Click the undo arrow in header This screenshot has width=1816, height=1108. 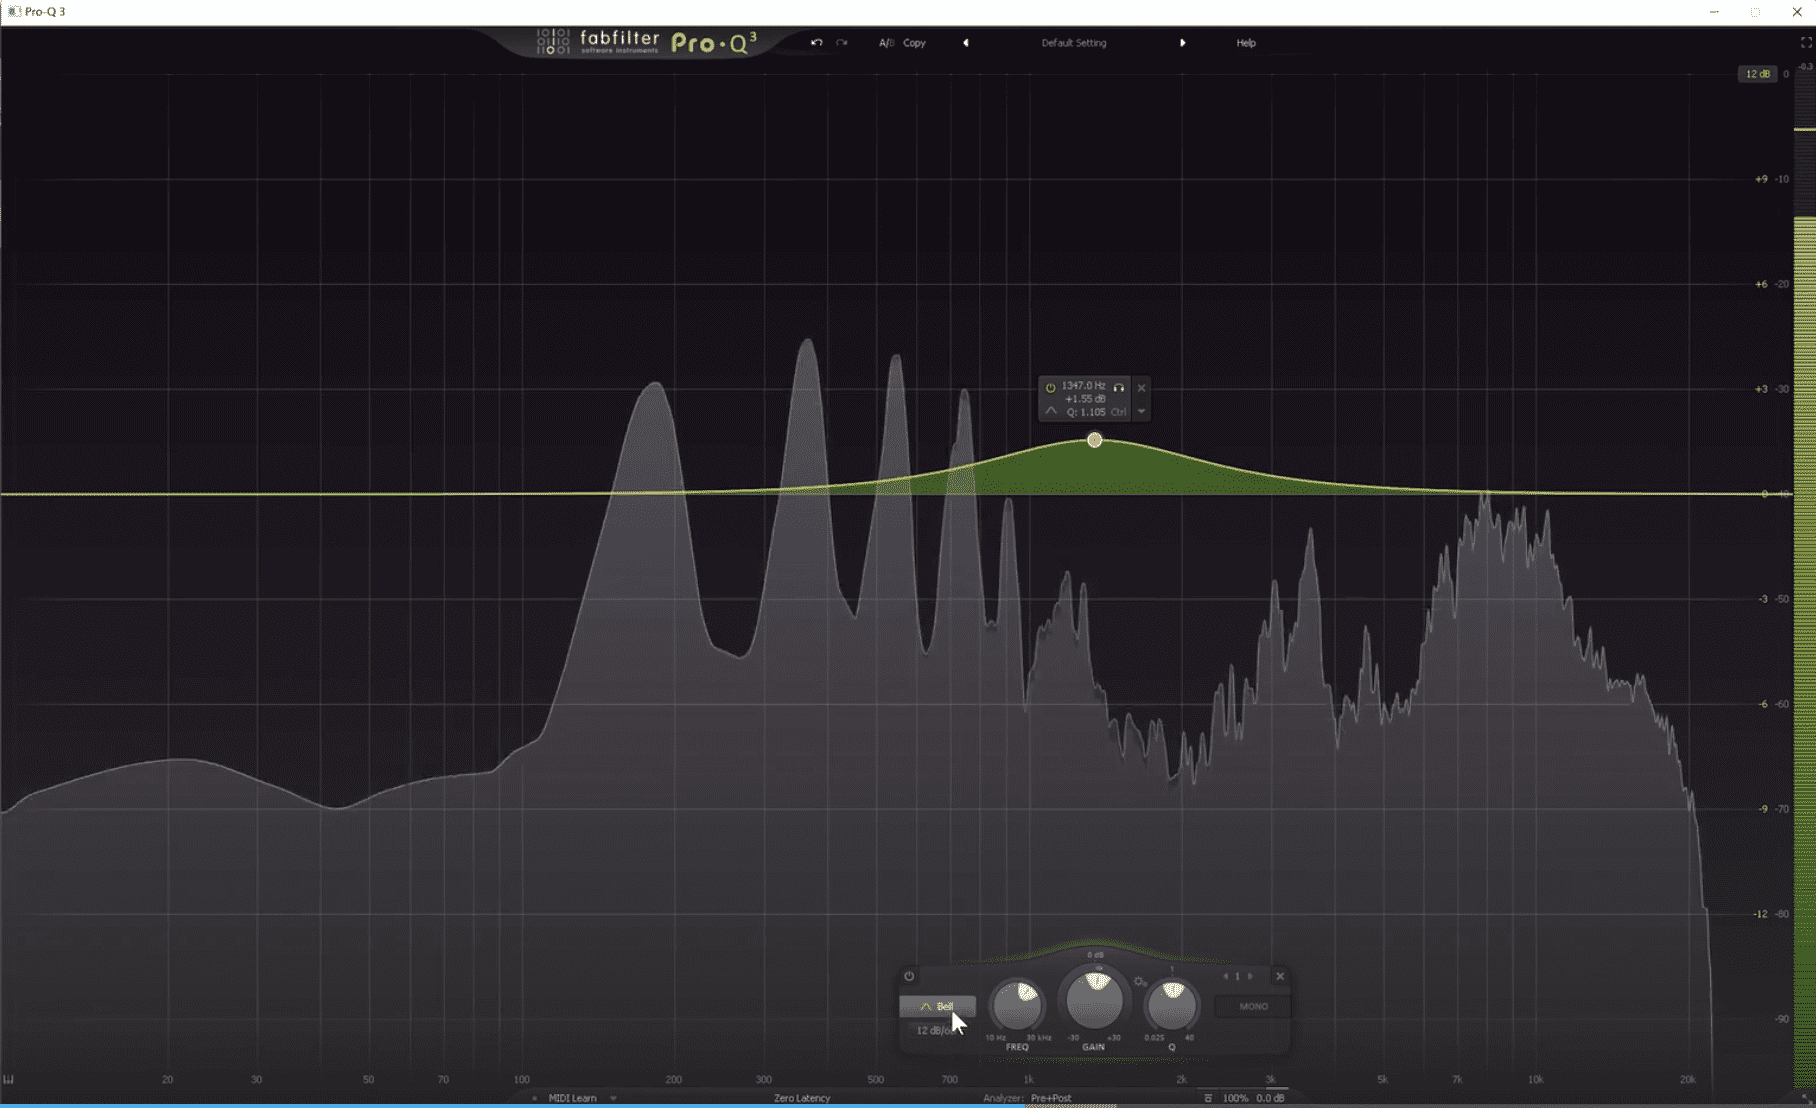(816, 43)
